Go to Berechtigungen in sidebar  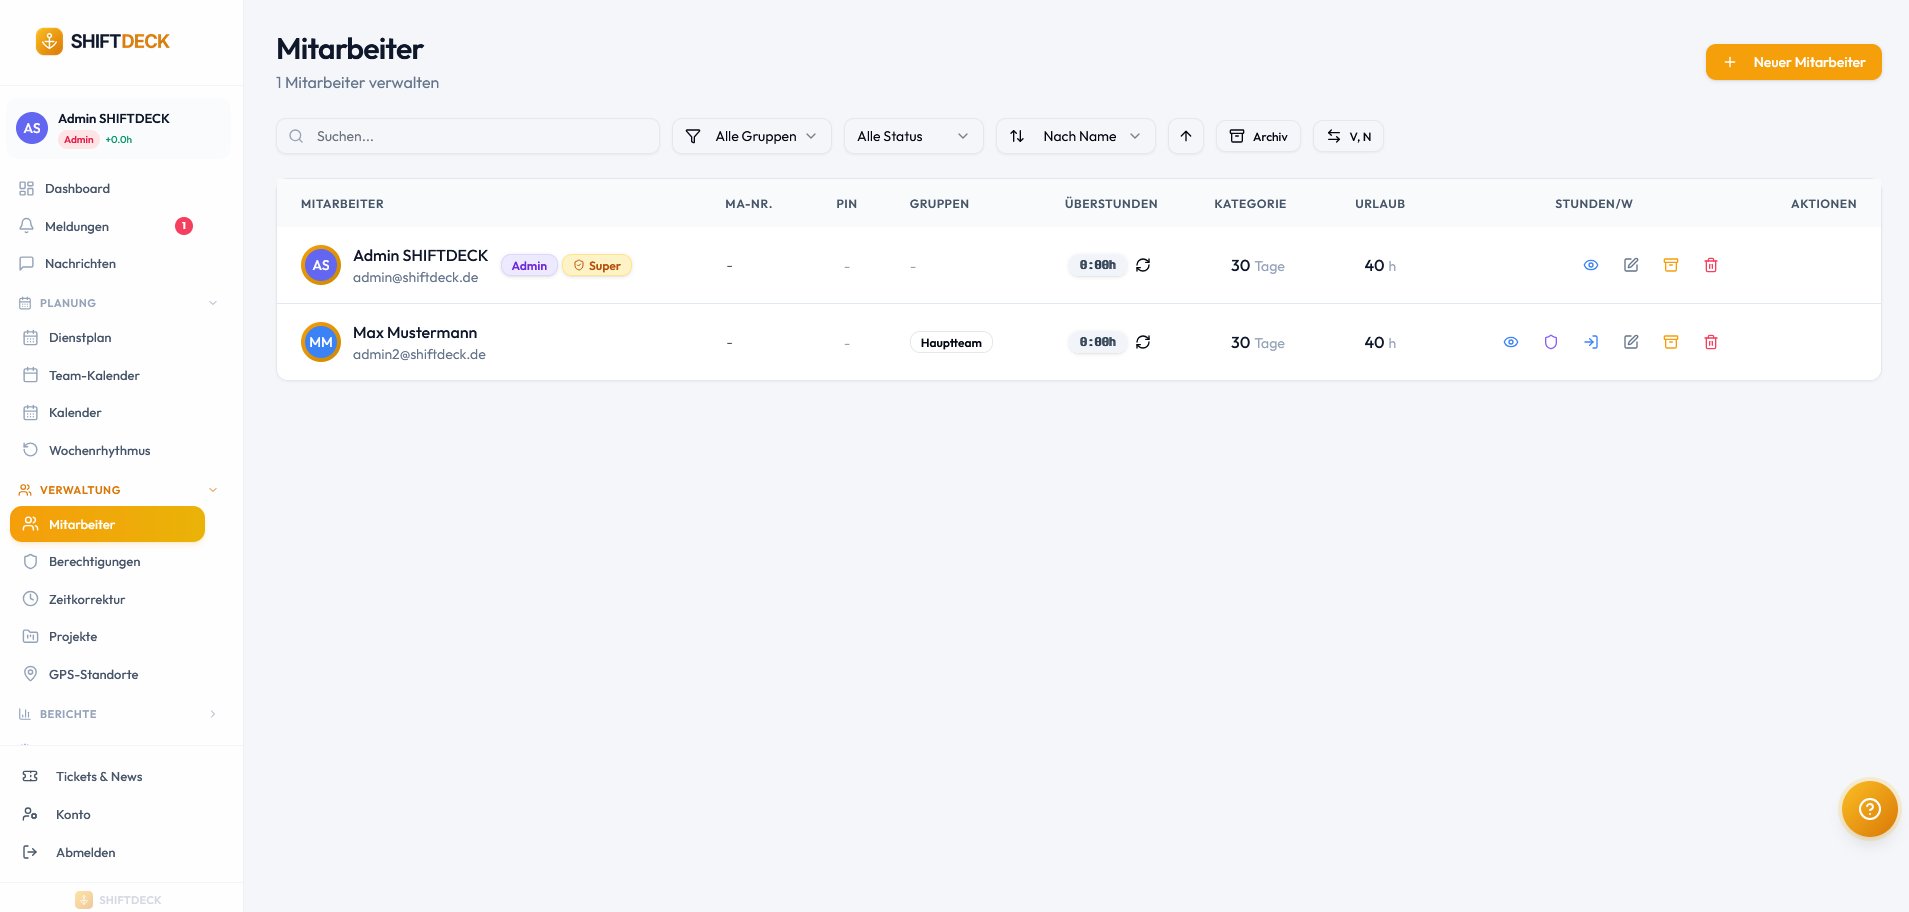coord(94,562)
